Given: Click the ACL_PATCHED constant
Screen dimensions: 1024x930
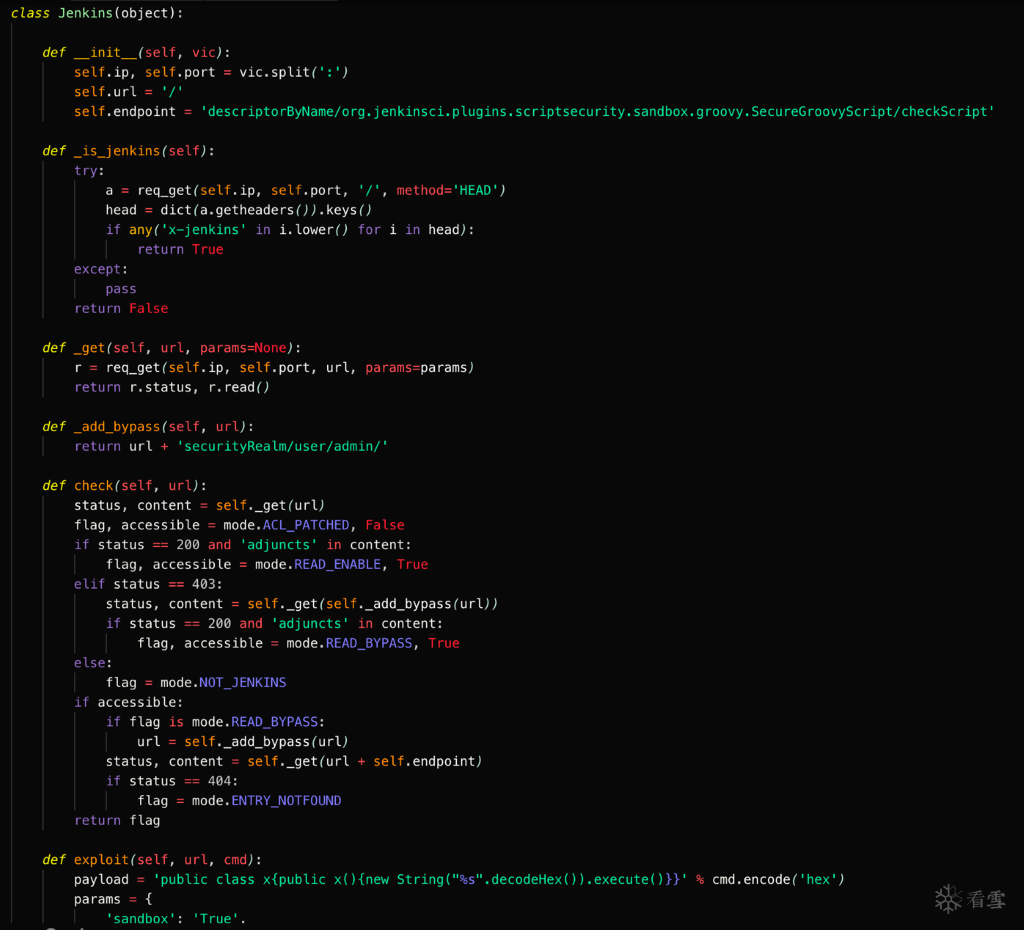Looking at the screenshot, I should (x=306, y=525).
